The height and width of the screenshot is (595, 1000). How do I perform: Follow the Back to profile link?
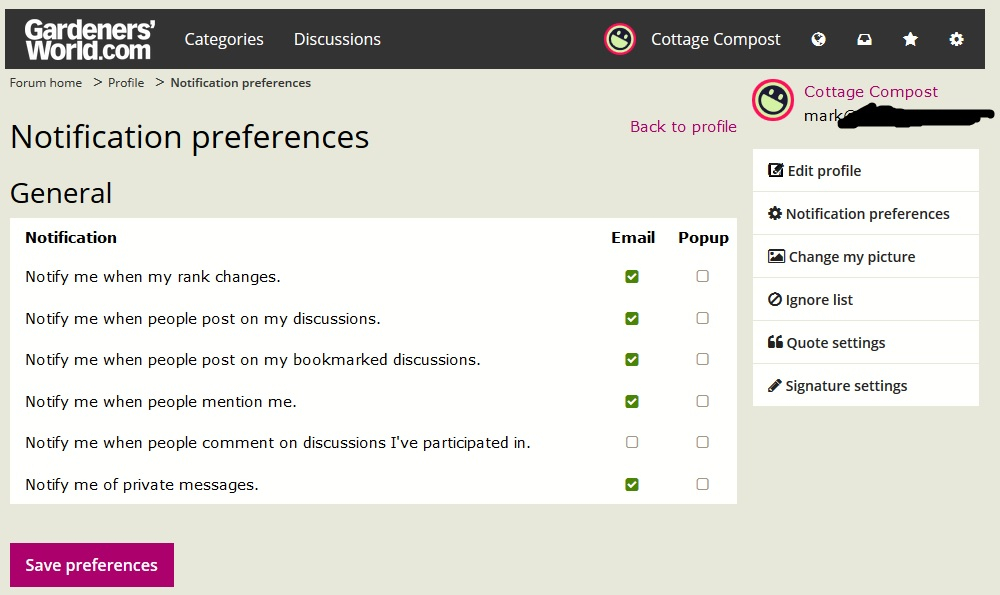click(683, 126)
